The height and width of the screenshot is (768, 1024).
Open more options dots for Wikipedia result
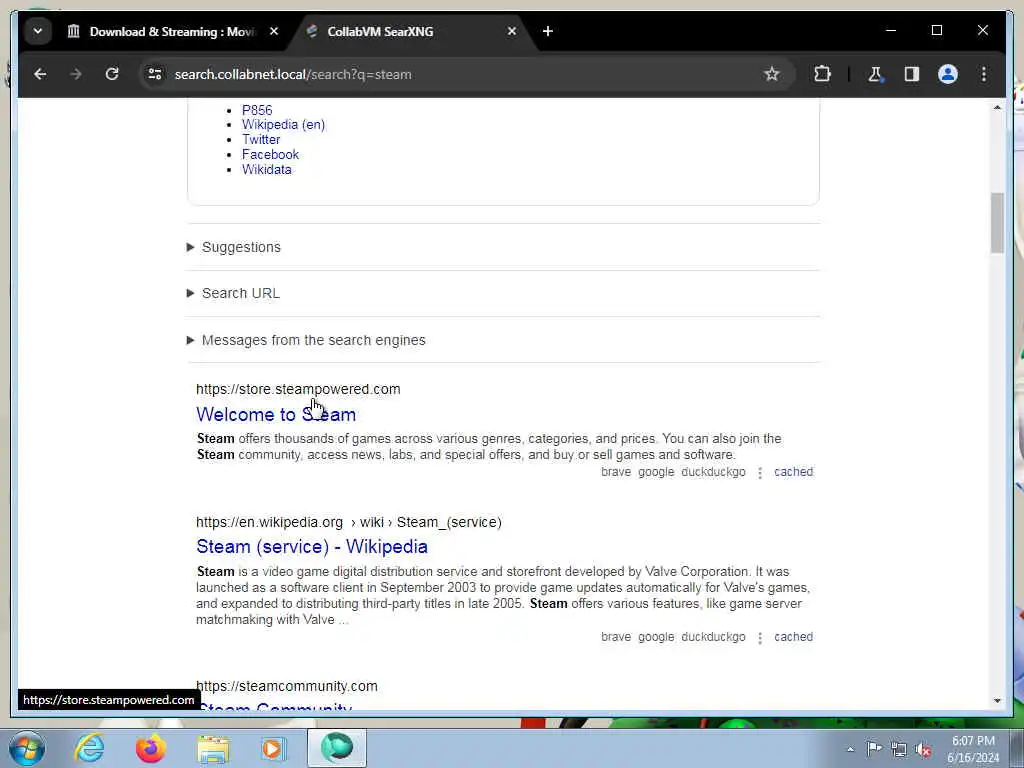pyautogui.click(x=760, y=638)
